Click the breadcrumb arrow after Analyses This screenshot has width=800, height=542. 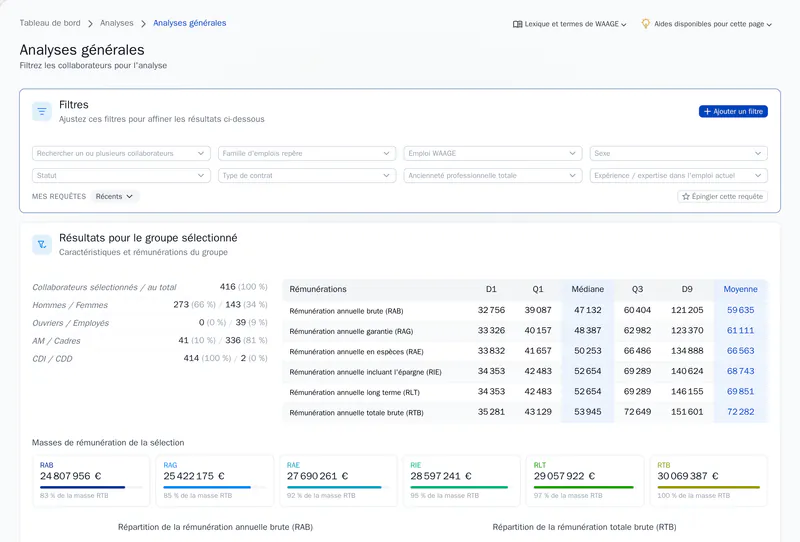point(143,23)
